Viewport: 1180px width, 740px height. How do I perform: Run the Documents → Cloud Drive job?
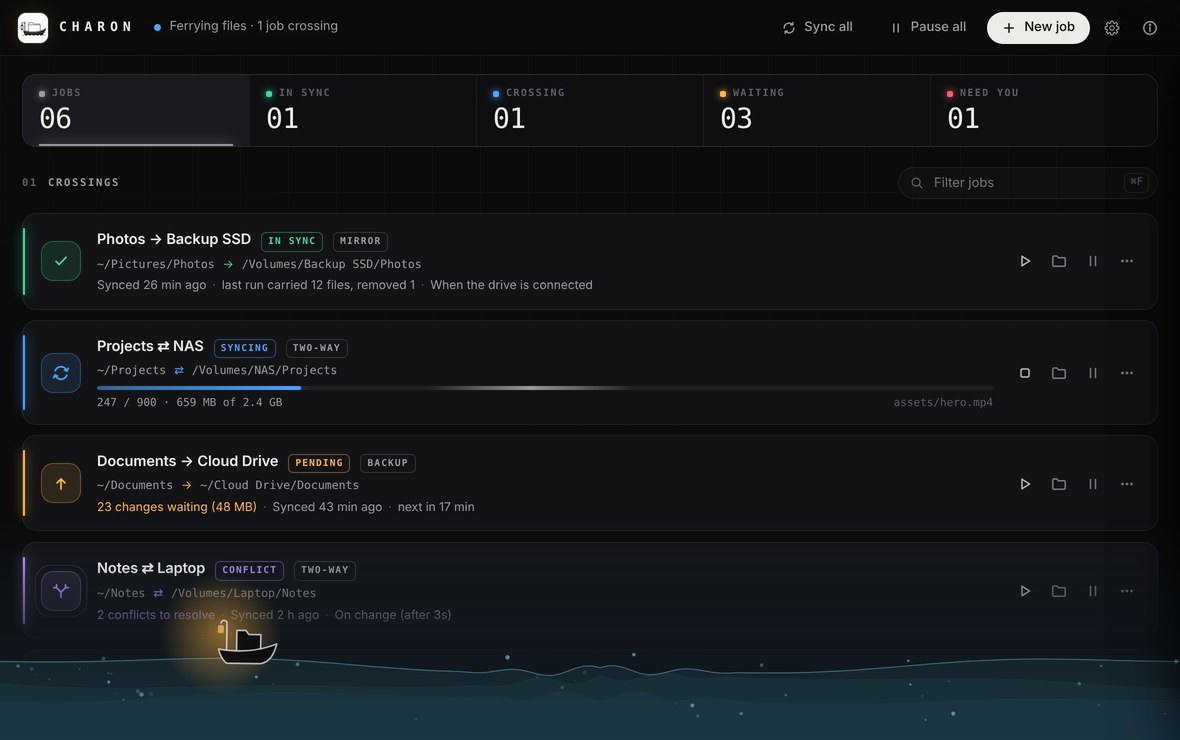click(x=1025, y=484)
